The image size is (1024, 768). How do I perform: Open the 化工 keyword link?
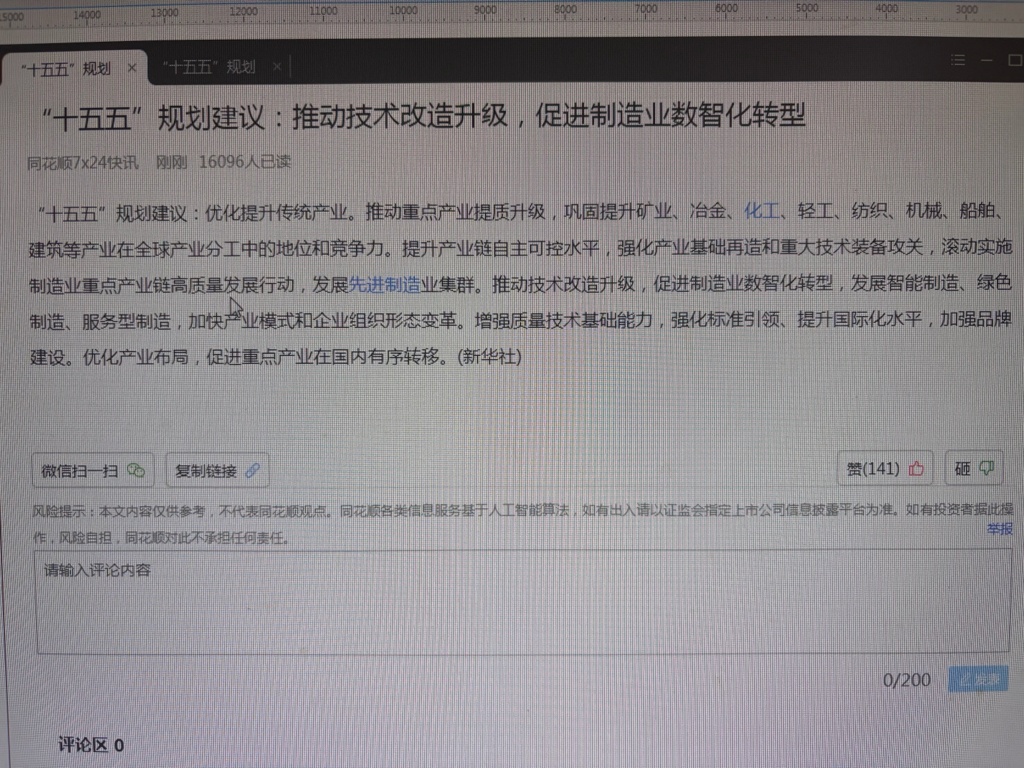click(x=761, y=211)
